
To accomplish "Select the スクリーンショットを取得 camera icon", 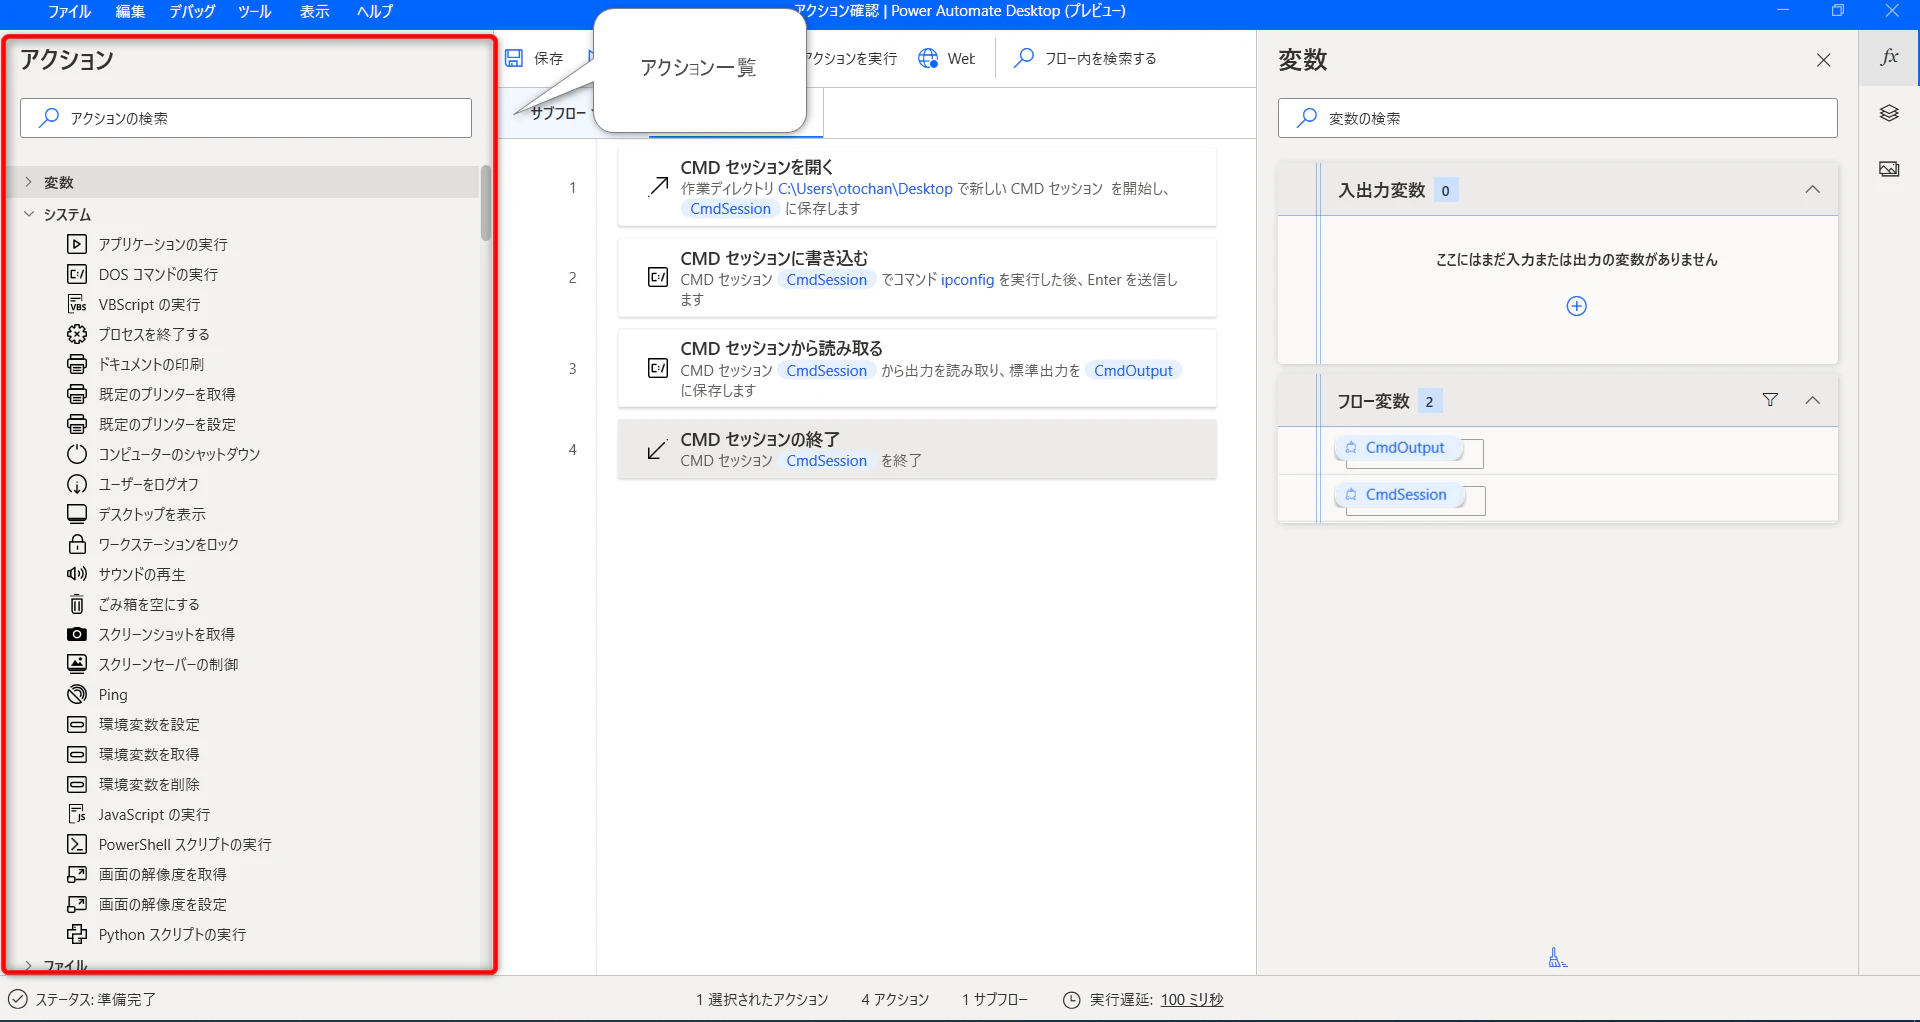I will [77, 634].
